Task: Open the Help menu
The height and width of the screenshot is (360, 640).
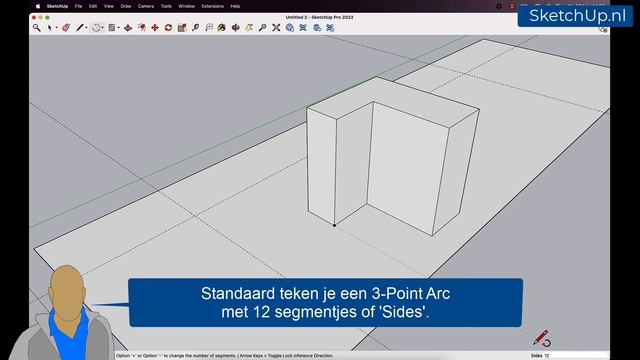Action: pyautogui.click(x=235, y=6)
